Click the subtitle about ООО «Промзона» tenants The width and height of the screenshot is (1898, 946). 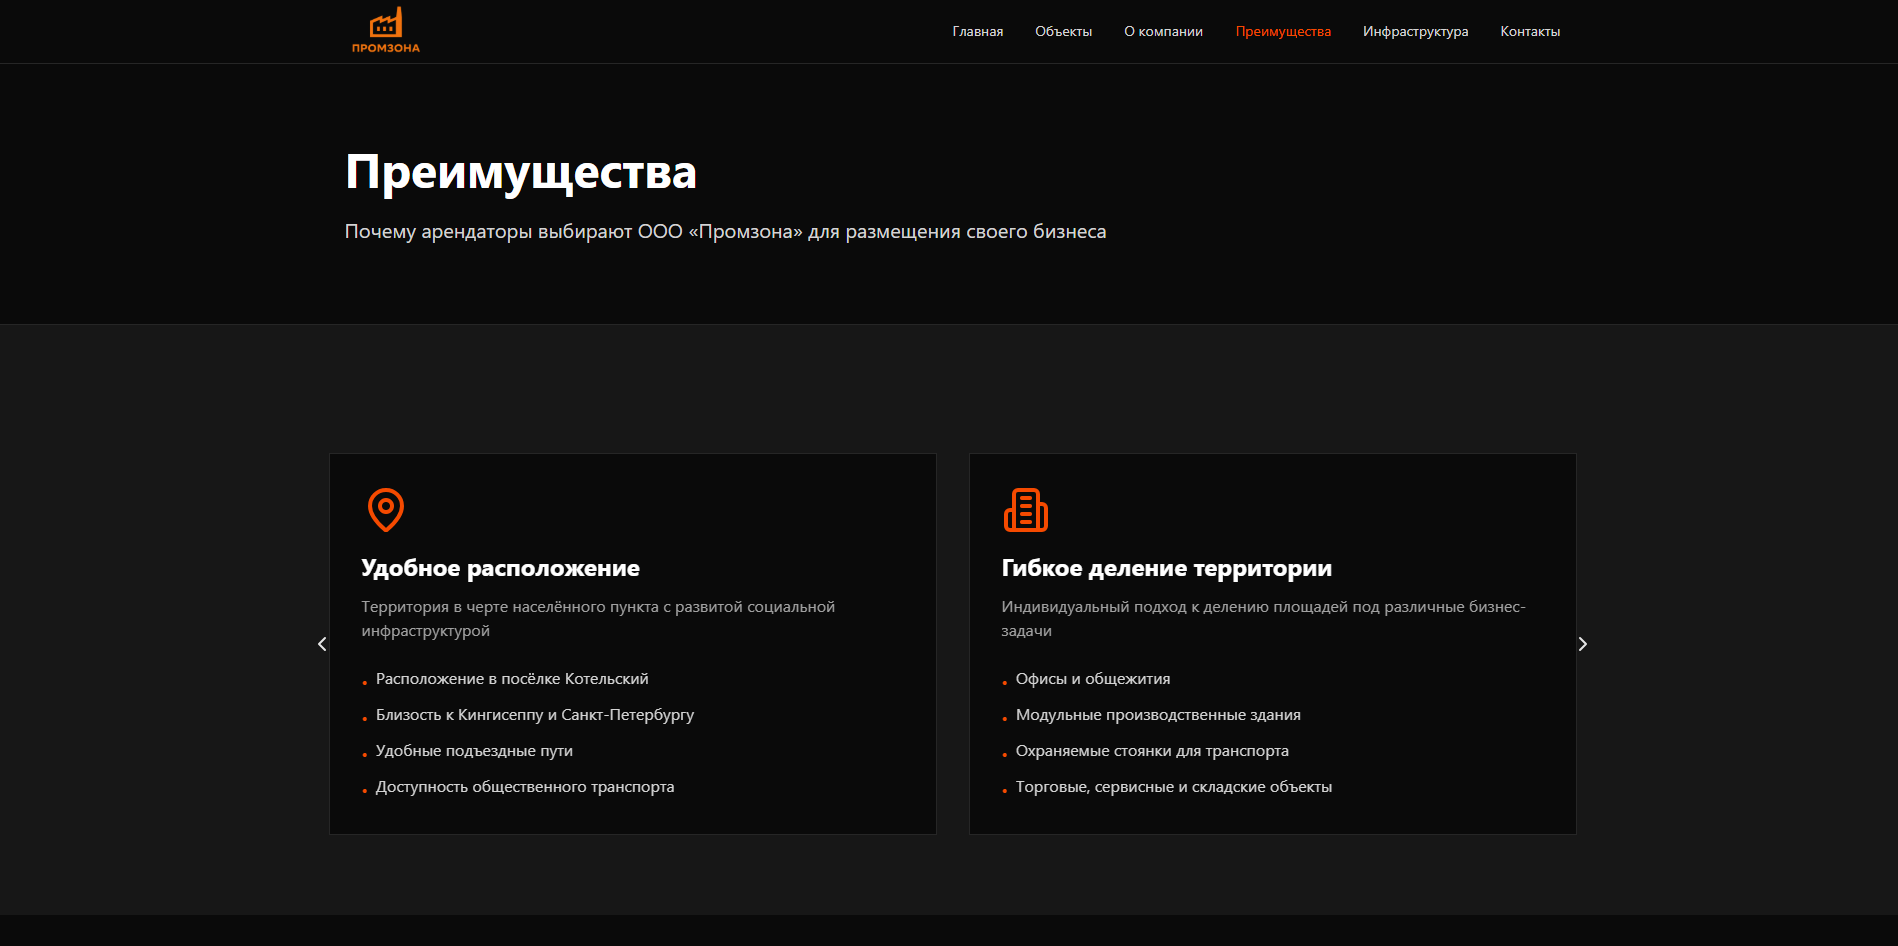725,232
